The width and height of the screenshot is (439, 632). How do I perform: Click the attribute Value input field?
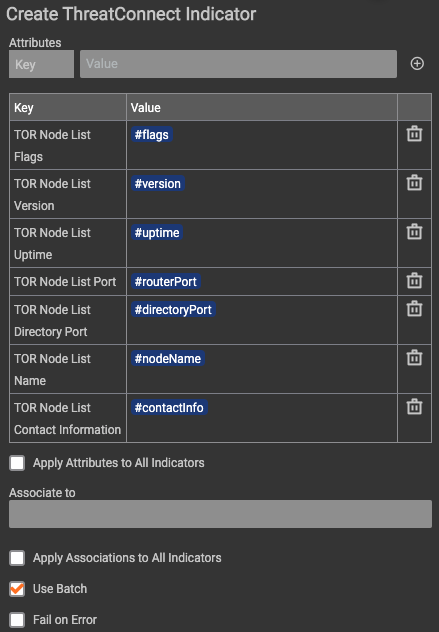[x=238, y=64]
